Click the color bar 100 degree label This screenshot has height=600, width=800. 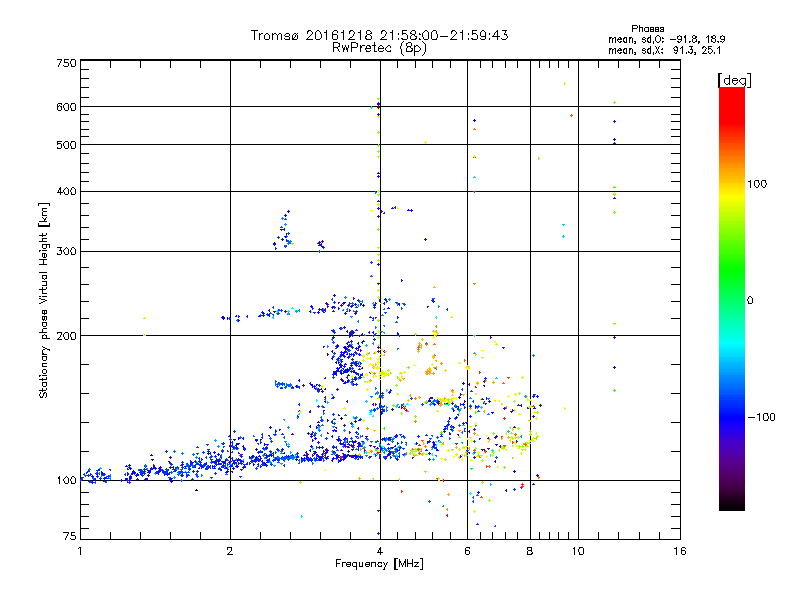757,184
